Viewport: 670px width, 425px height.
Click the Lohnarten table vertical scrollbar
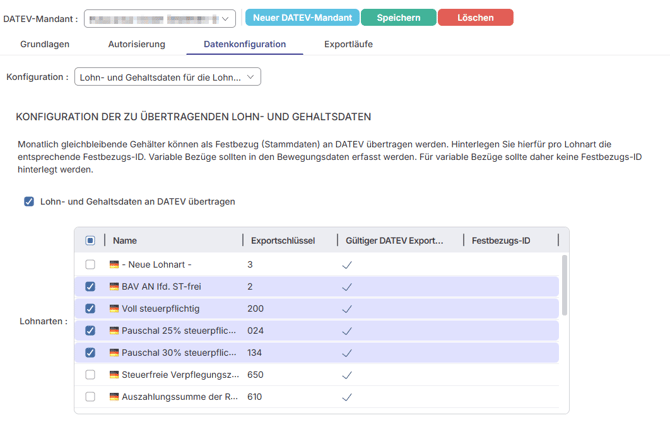[x=564, y=285]
